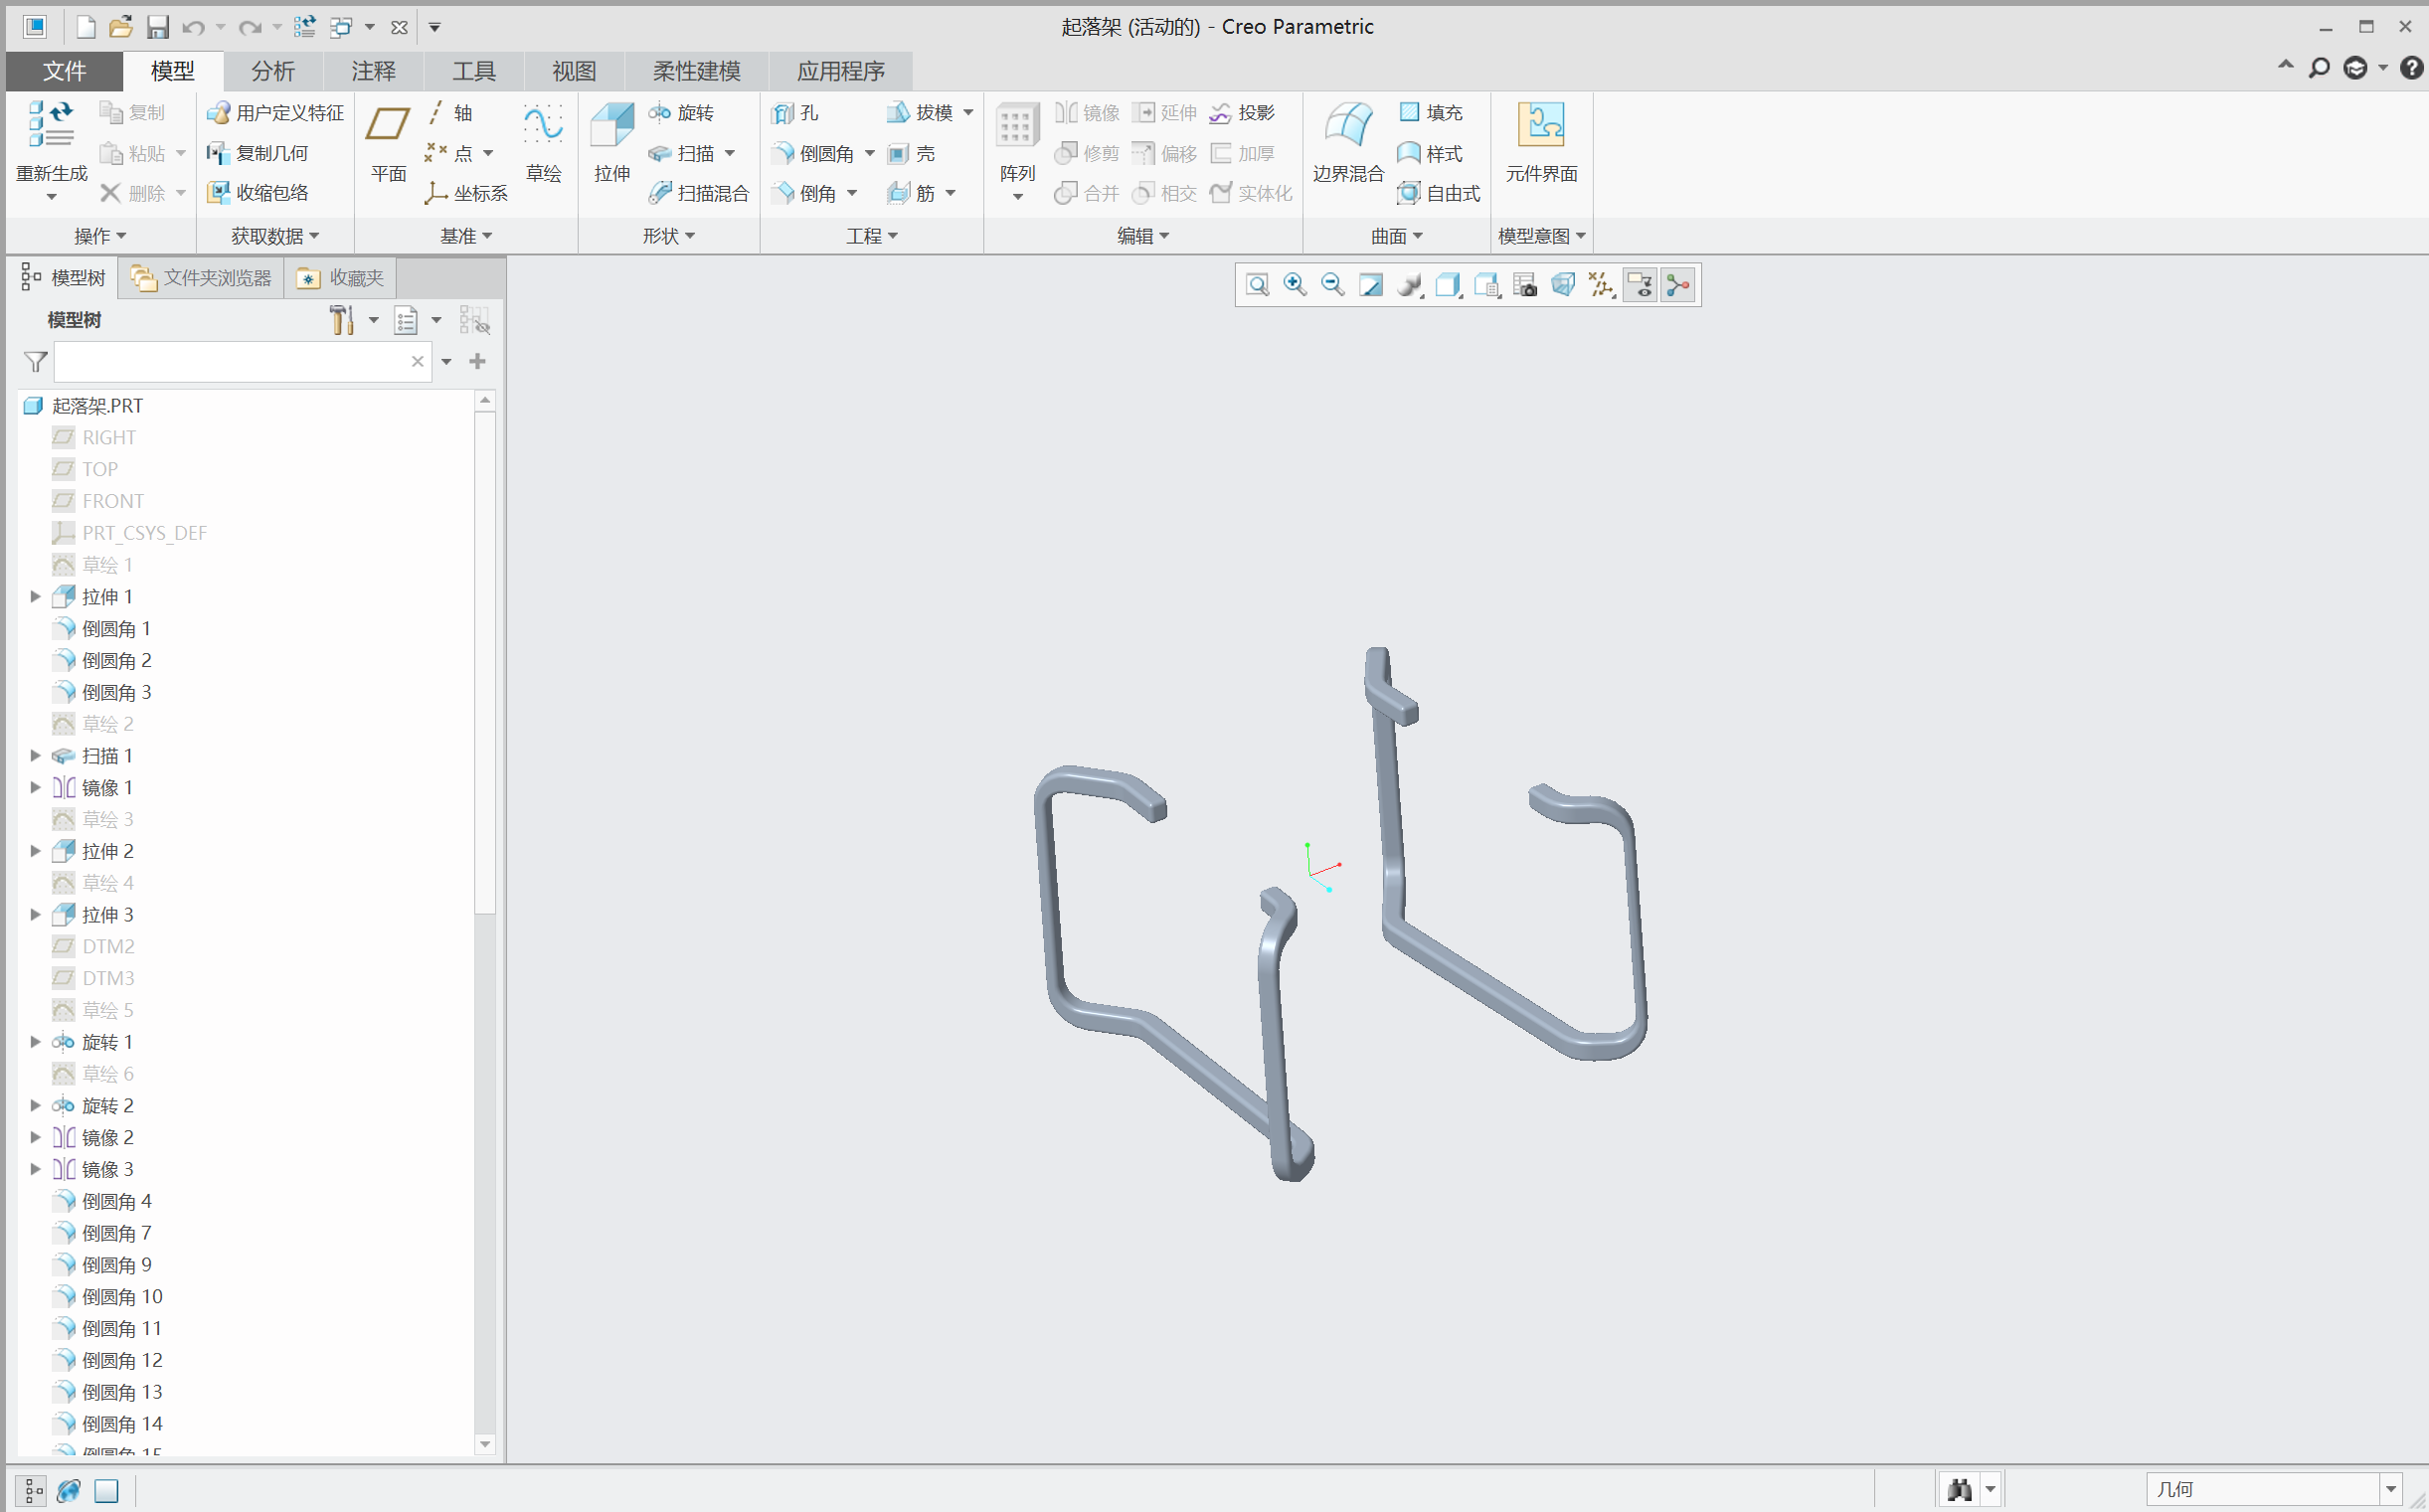The image size is (2429, 1512).
Task: Open the View Manager camera icon
Action: point(1525,286)
